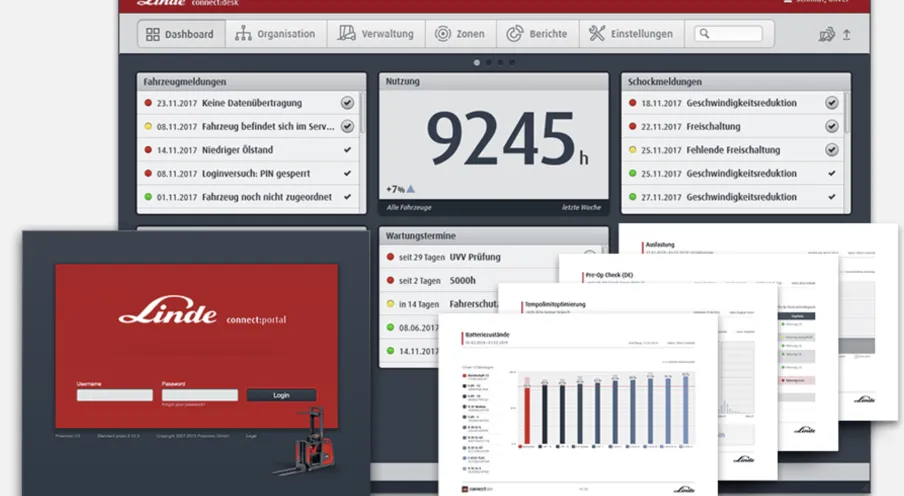Click the Login button in portal window
Screen dimensions: 904x496
coord(281,395)
